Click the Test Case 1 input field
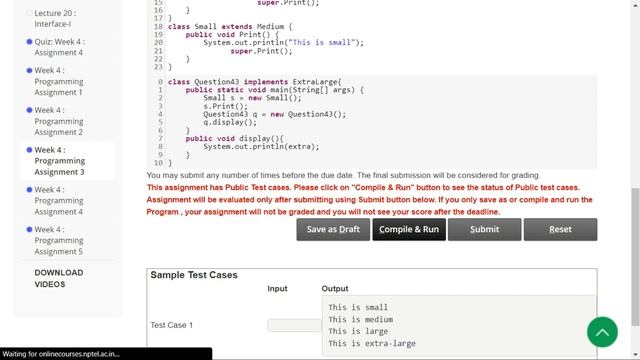Image resolution: width=640 pixels, height=360 pixels. pos(294,325)
